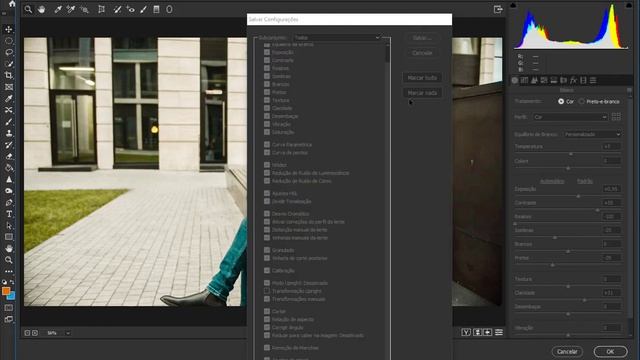640x360 pixels.
Task: Select the Spot Removal tool
Action: pyautogui.click(x=117, y=9)
